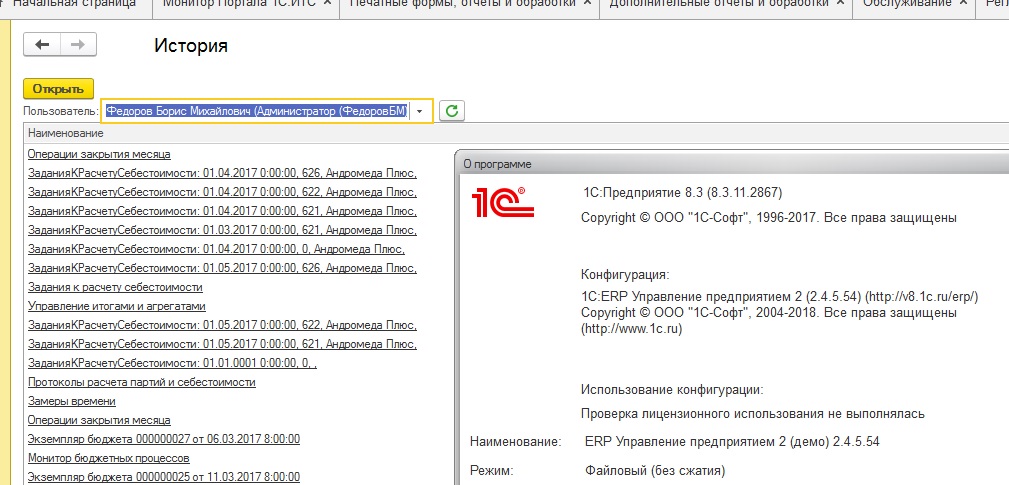
Task: Click ERP Управление предприятием 2 (демо) 2.4.5.54 value
Action: tap(732, 442)
